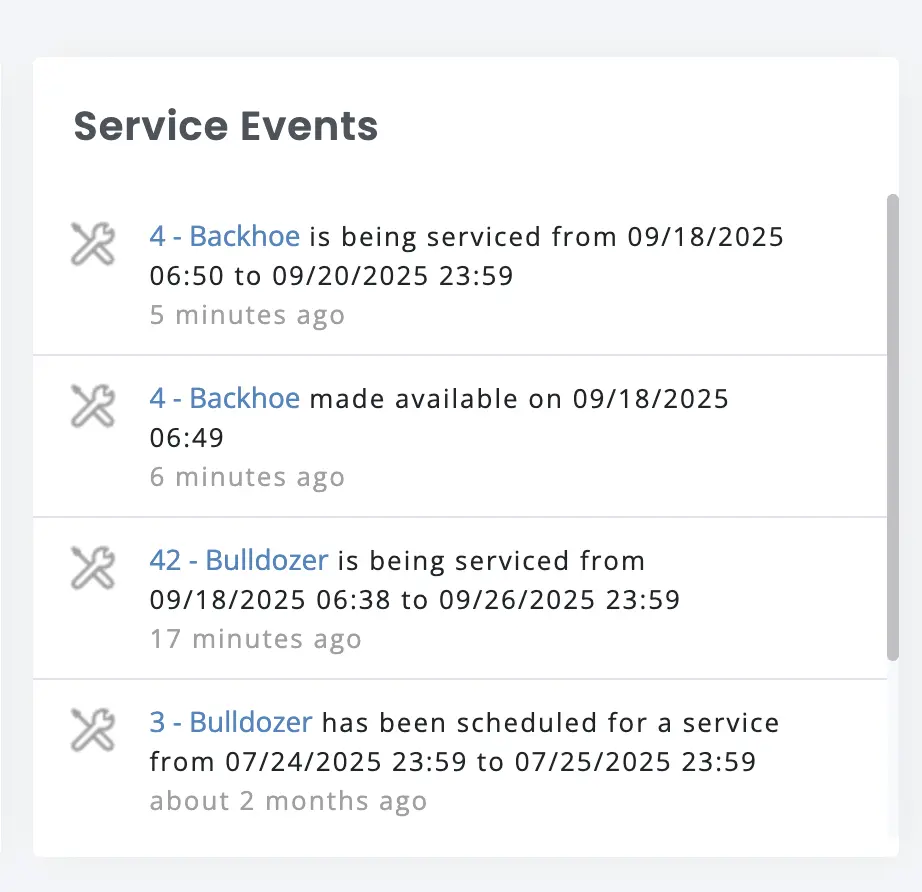
Task: Click the 6 minutes ago timestamp
Action: coord(247,477)
